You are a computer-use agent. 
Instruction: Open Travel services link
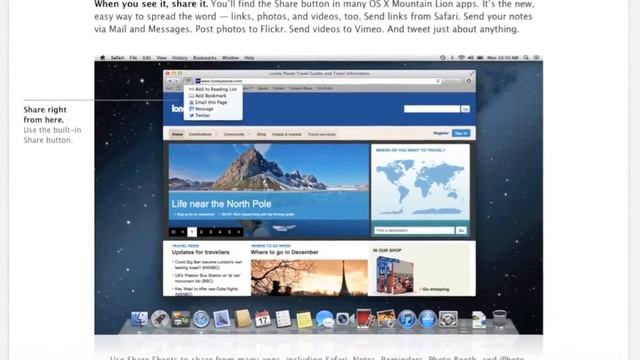point(322,134)
